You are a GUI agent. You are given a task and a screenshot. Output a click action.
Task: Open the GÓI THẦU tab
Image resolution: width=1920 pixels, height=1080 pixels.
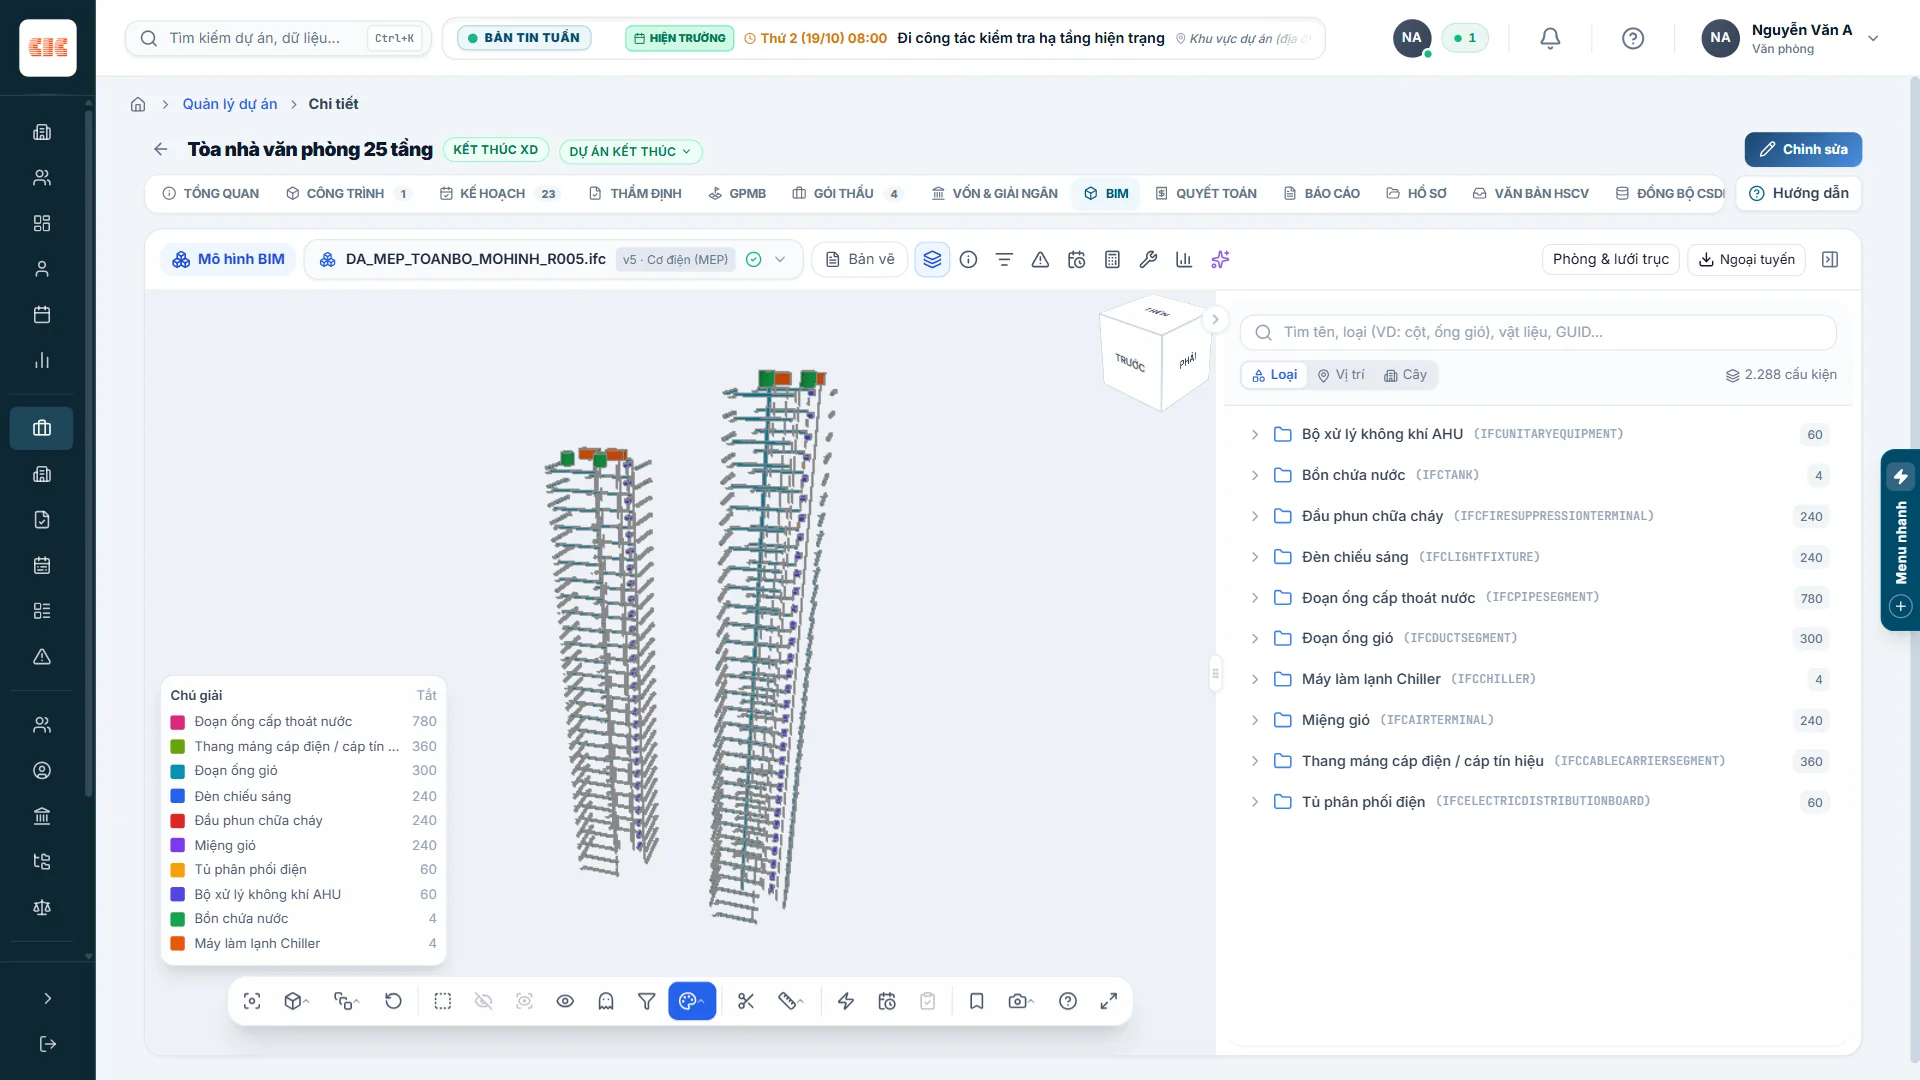[x=846, y=194]
